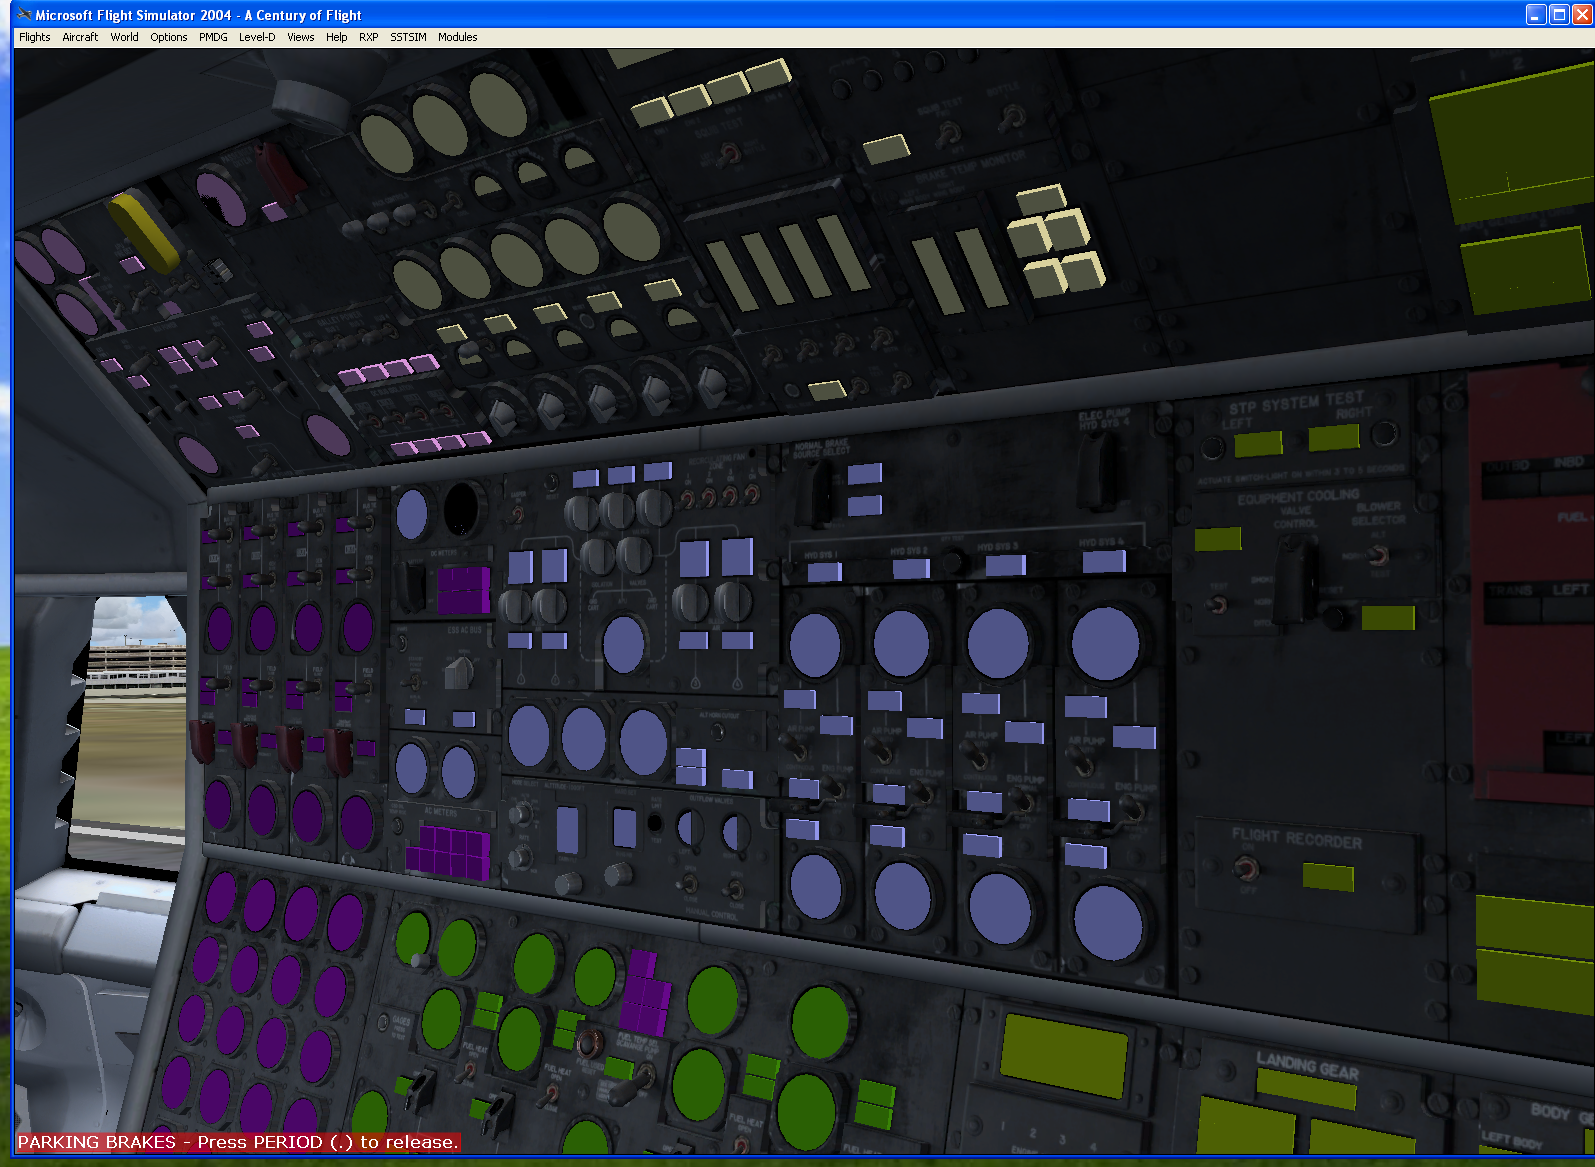Click the HYD SYS 2 lower round gauge
This screenshot has width=1595, height=1167.
click(903, 896)
